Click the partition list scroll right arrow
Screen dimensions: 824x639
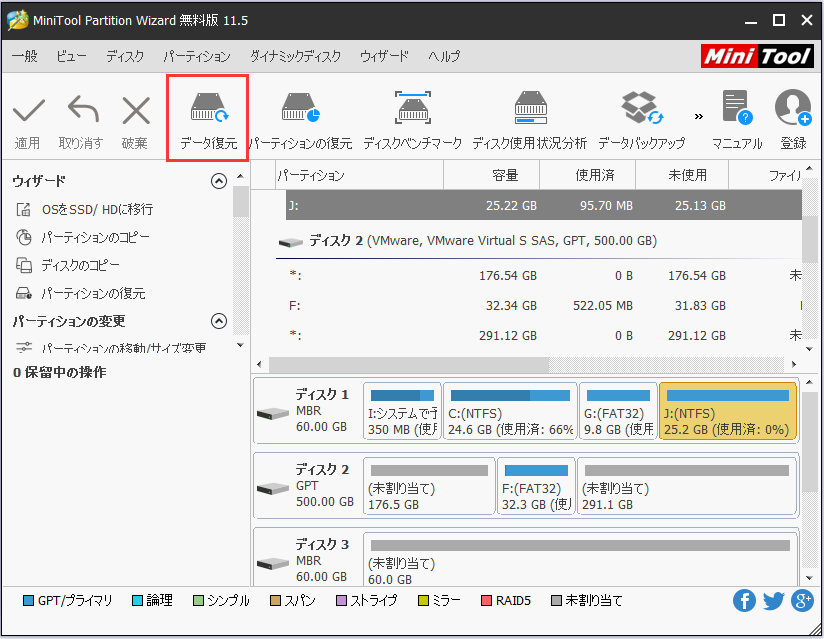point(794,364)
